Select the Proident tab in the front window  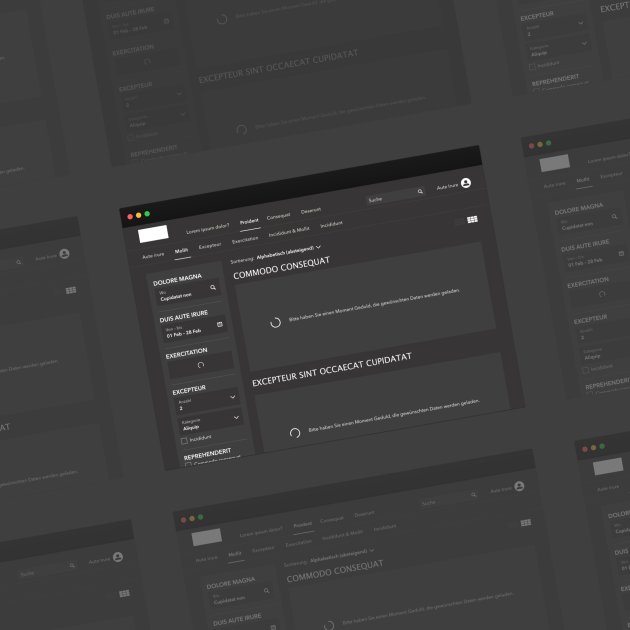(249, 221)
